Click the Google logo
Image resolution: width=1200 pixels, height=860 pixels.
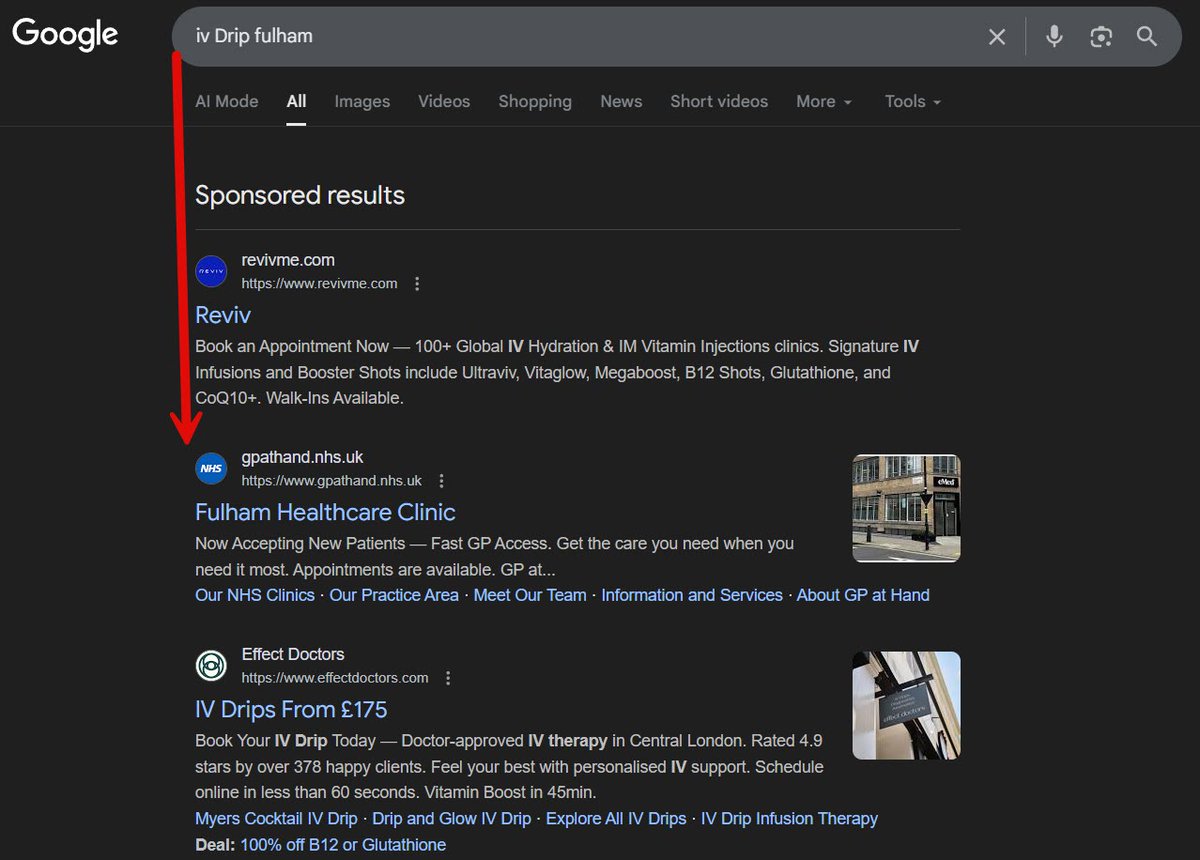coord(65,35)
